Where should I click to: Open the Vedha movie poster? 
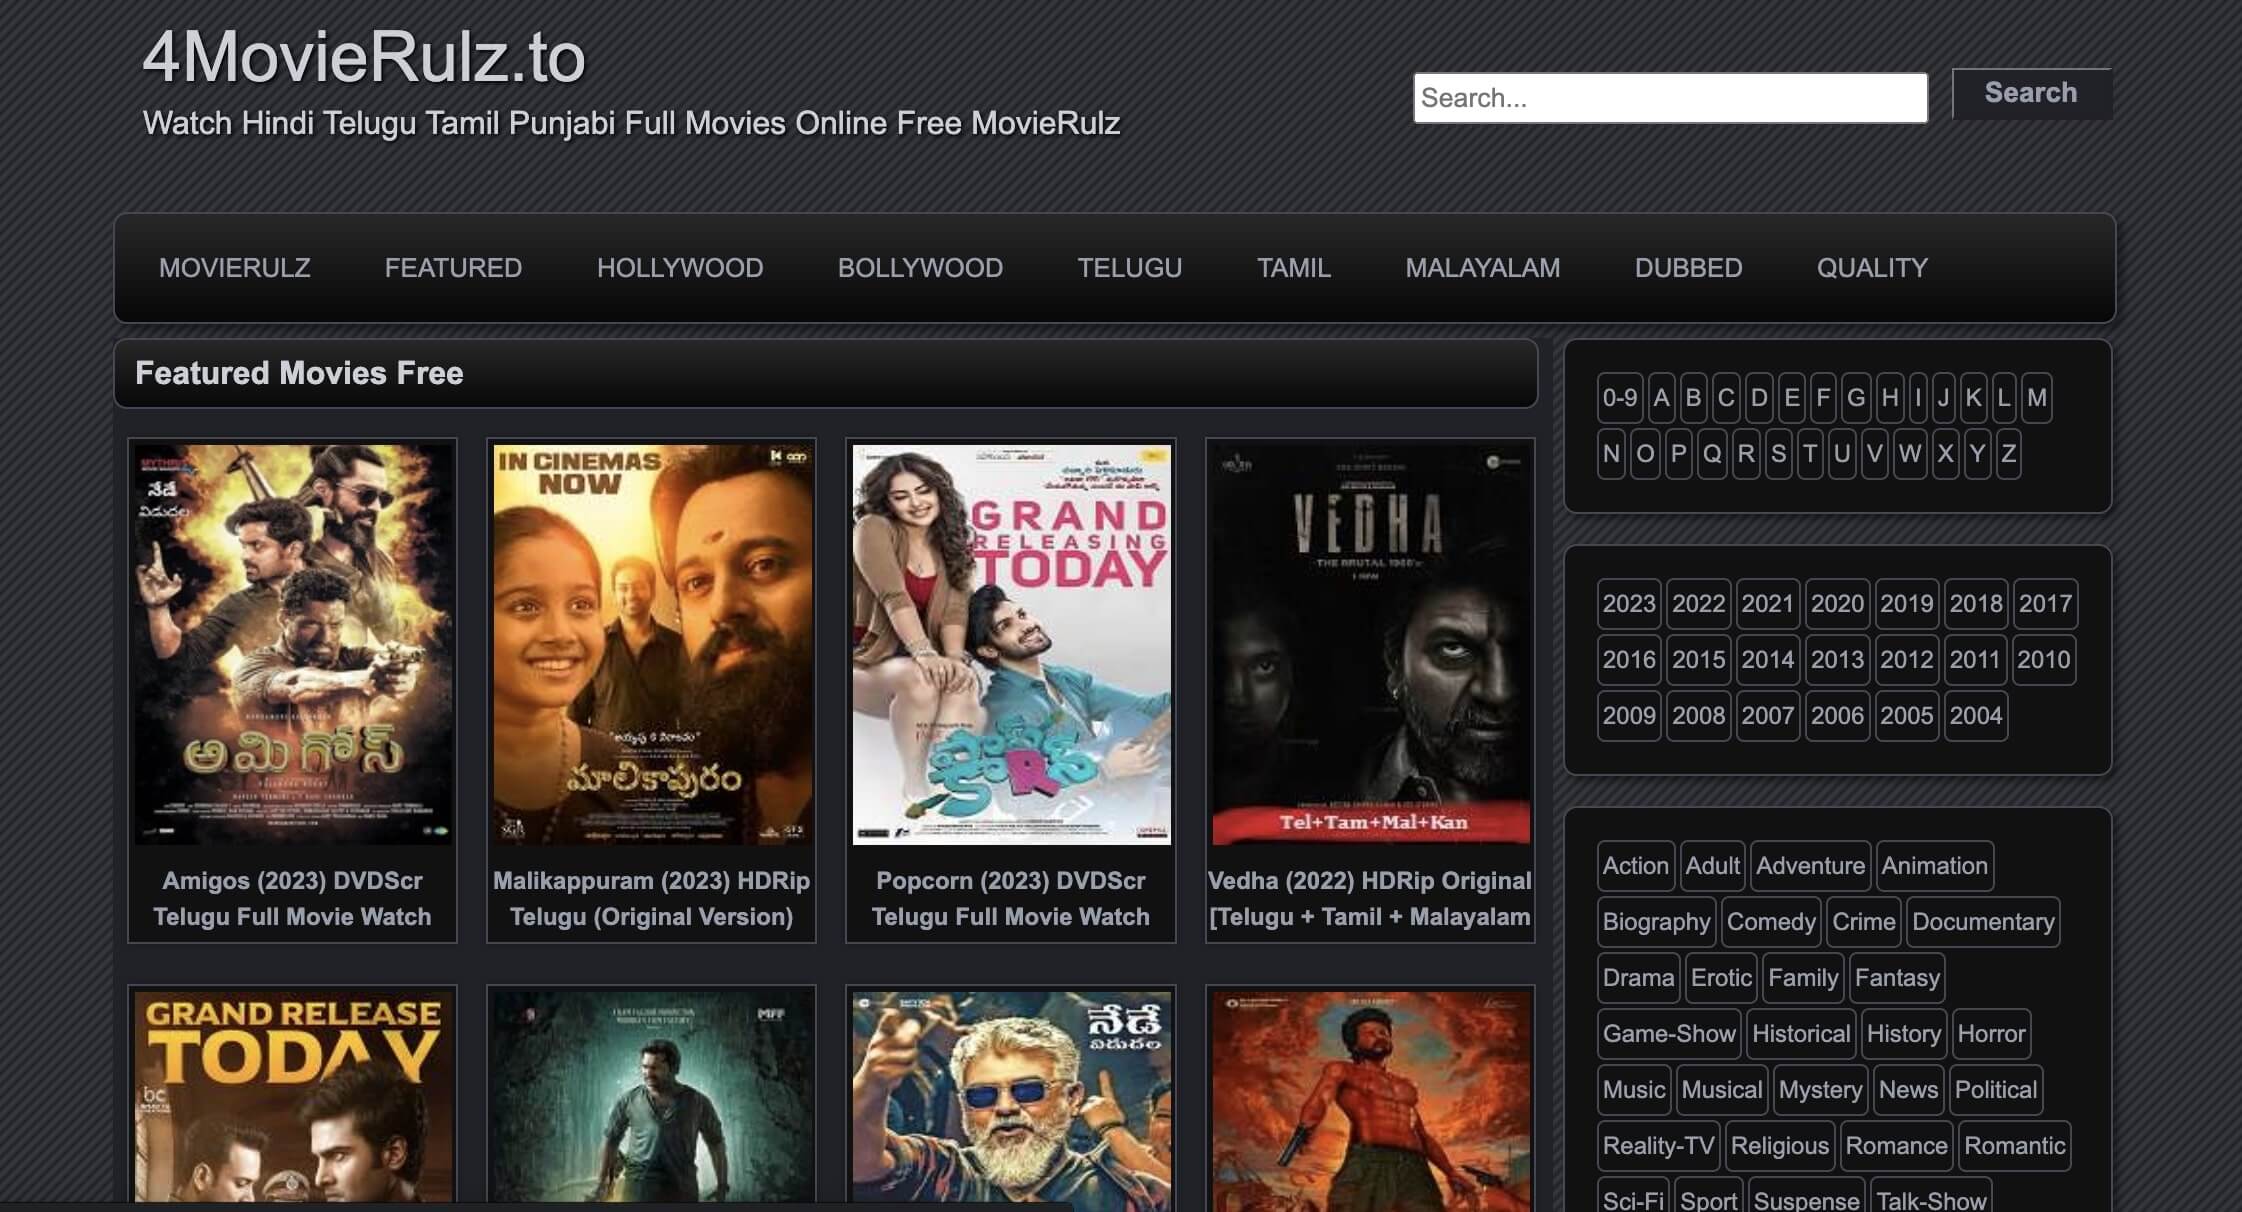[1369, 644]
